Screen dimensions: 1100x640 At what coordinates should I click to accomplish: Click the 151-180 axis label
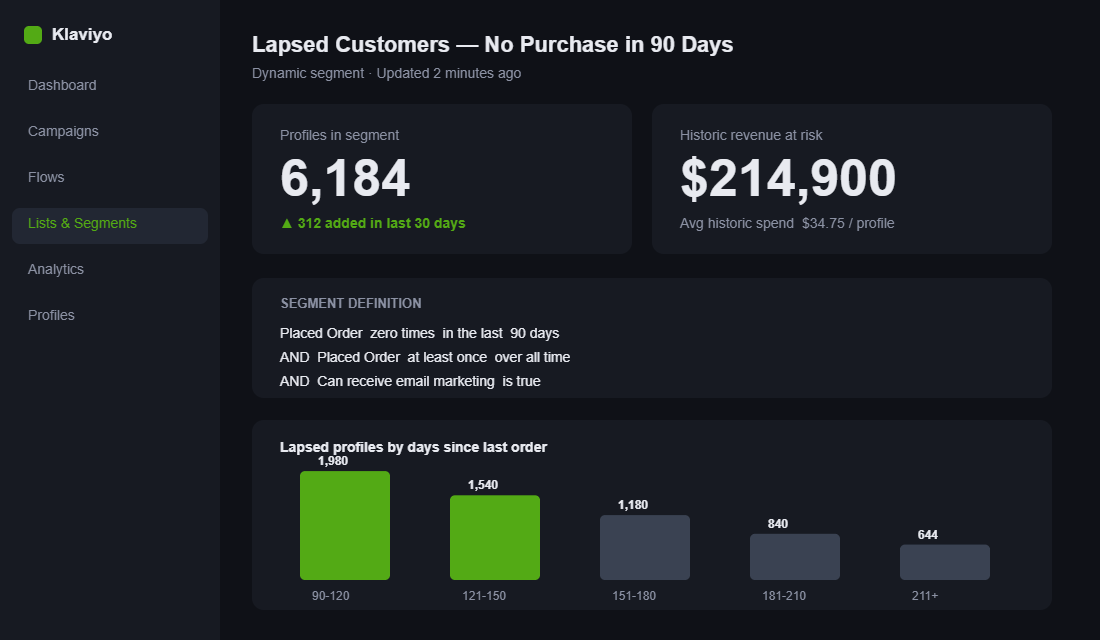coord(634,596)
